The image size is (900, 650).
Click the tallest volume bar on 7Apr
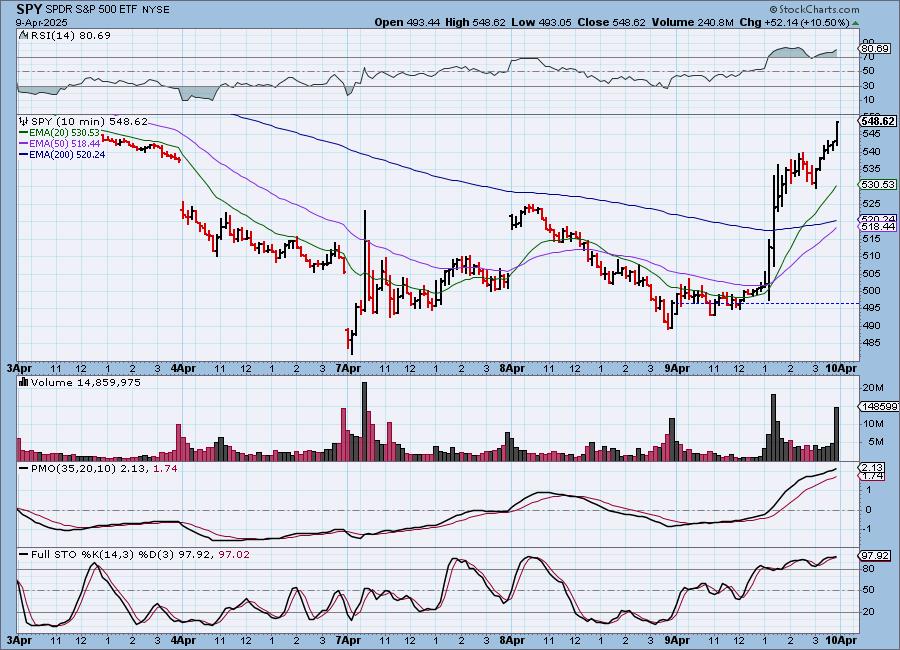coord(364,421)
